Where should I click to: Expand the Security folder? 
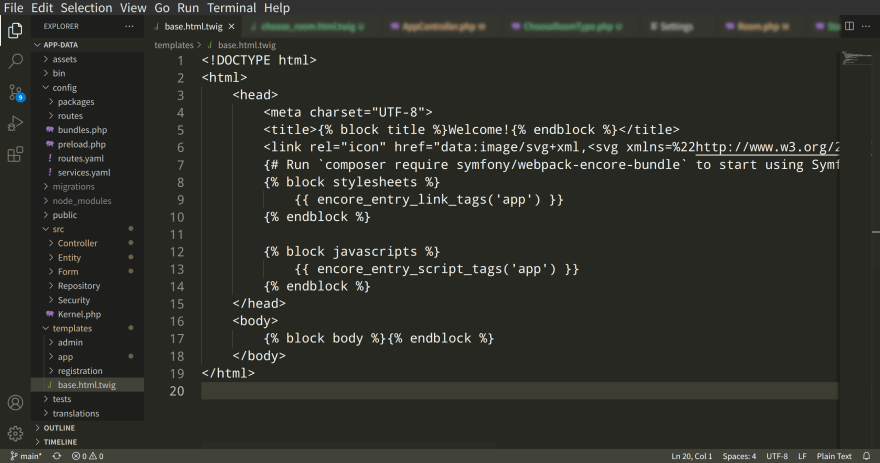coord(74,300)
